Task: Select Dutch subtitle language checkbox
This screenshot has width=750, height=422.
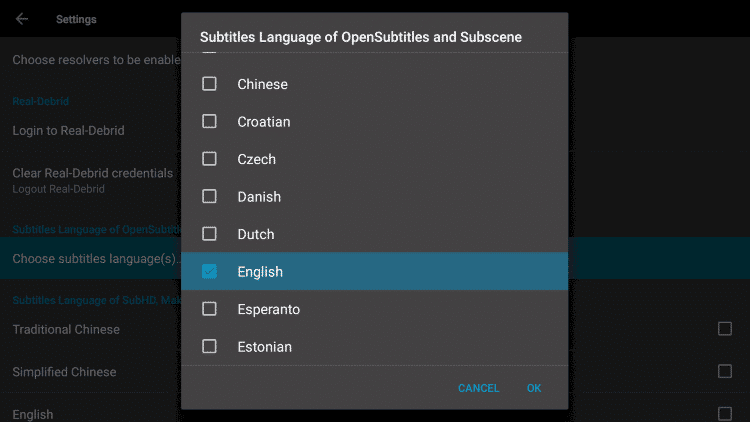Action: [x=209, y=234]
